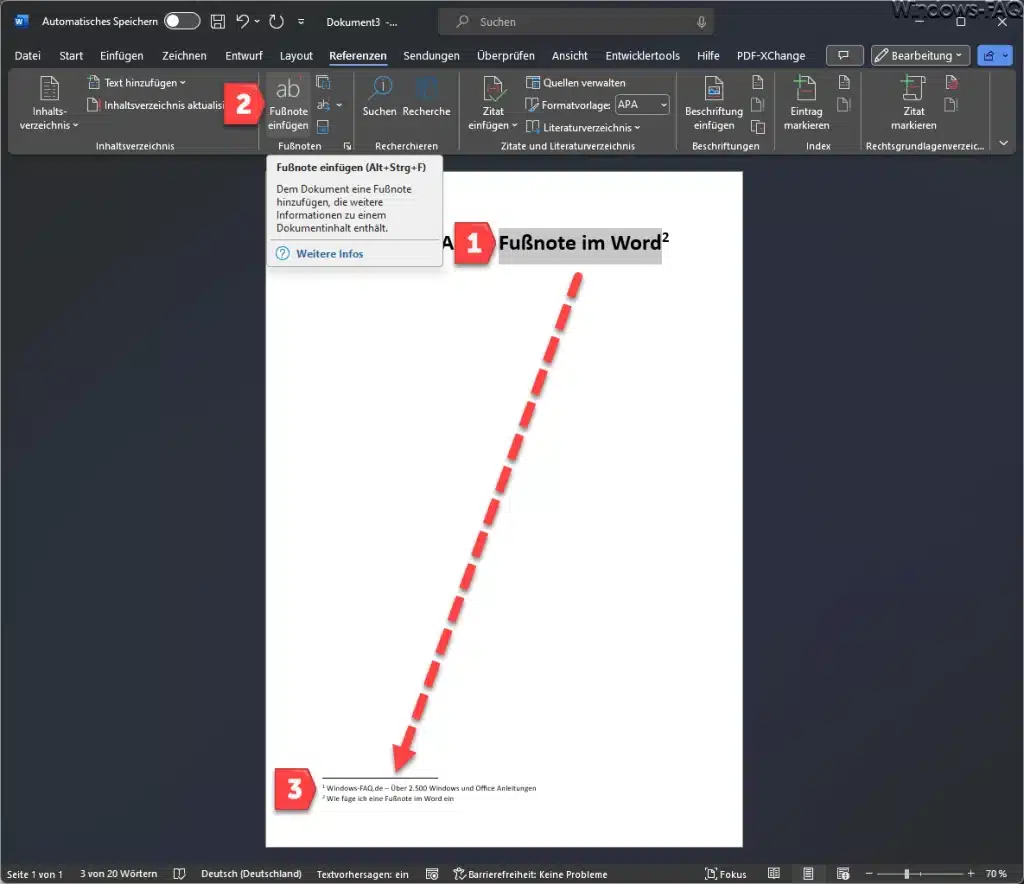
Task: Click the zoom out minus button
Action: (869, 874)
